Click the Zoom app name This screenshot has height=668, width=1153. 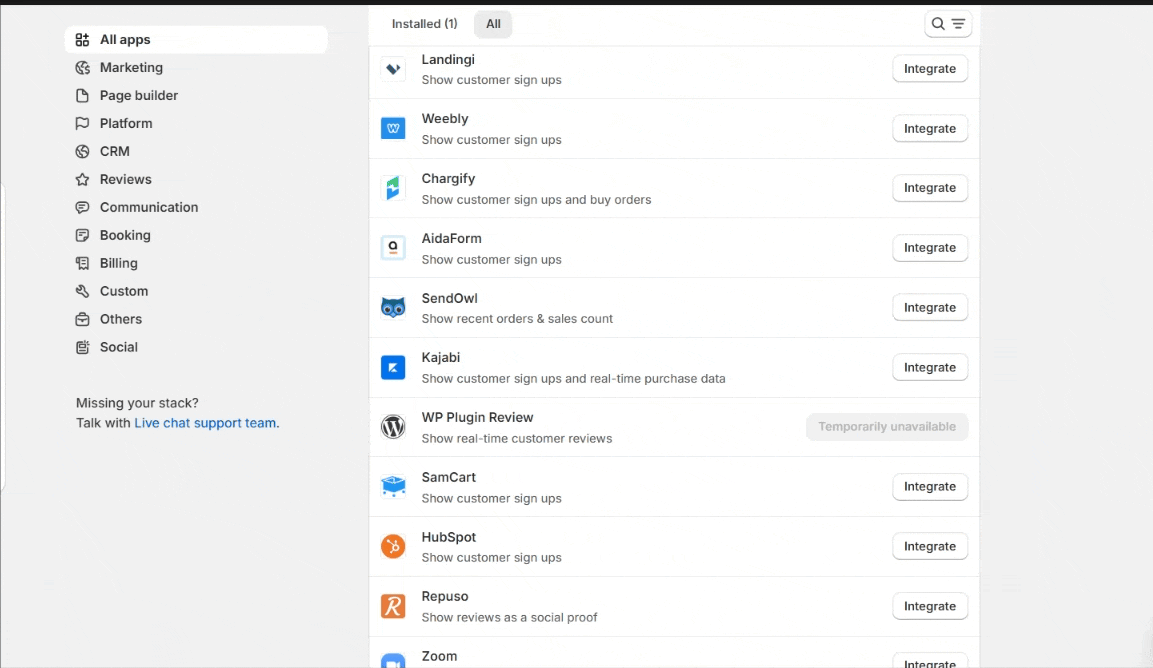tap(439, 656)
